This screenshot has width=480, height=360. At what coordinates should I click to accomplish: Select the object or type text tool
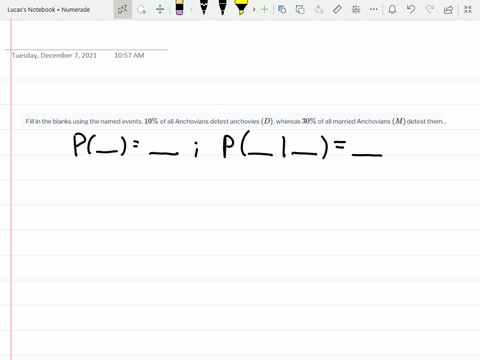click(122, 9)
